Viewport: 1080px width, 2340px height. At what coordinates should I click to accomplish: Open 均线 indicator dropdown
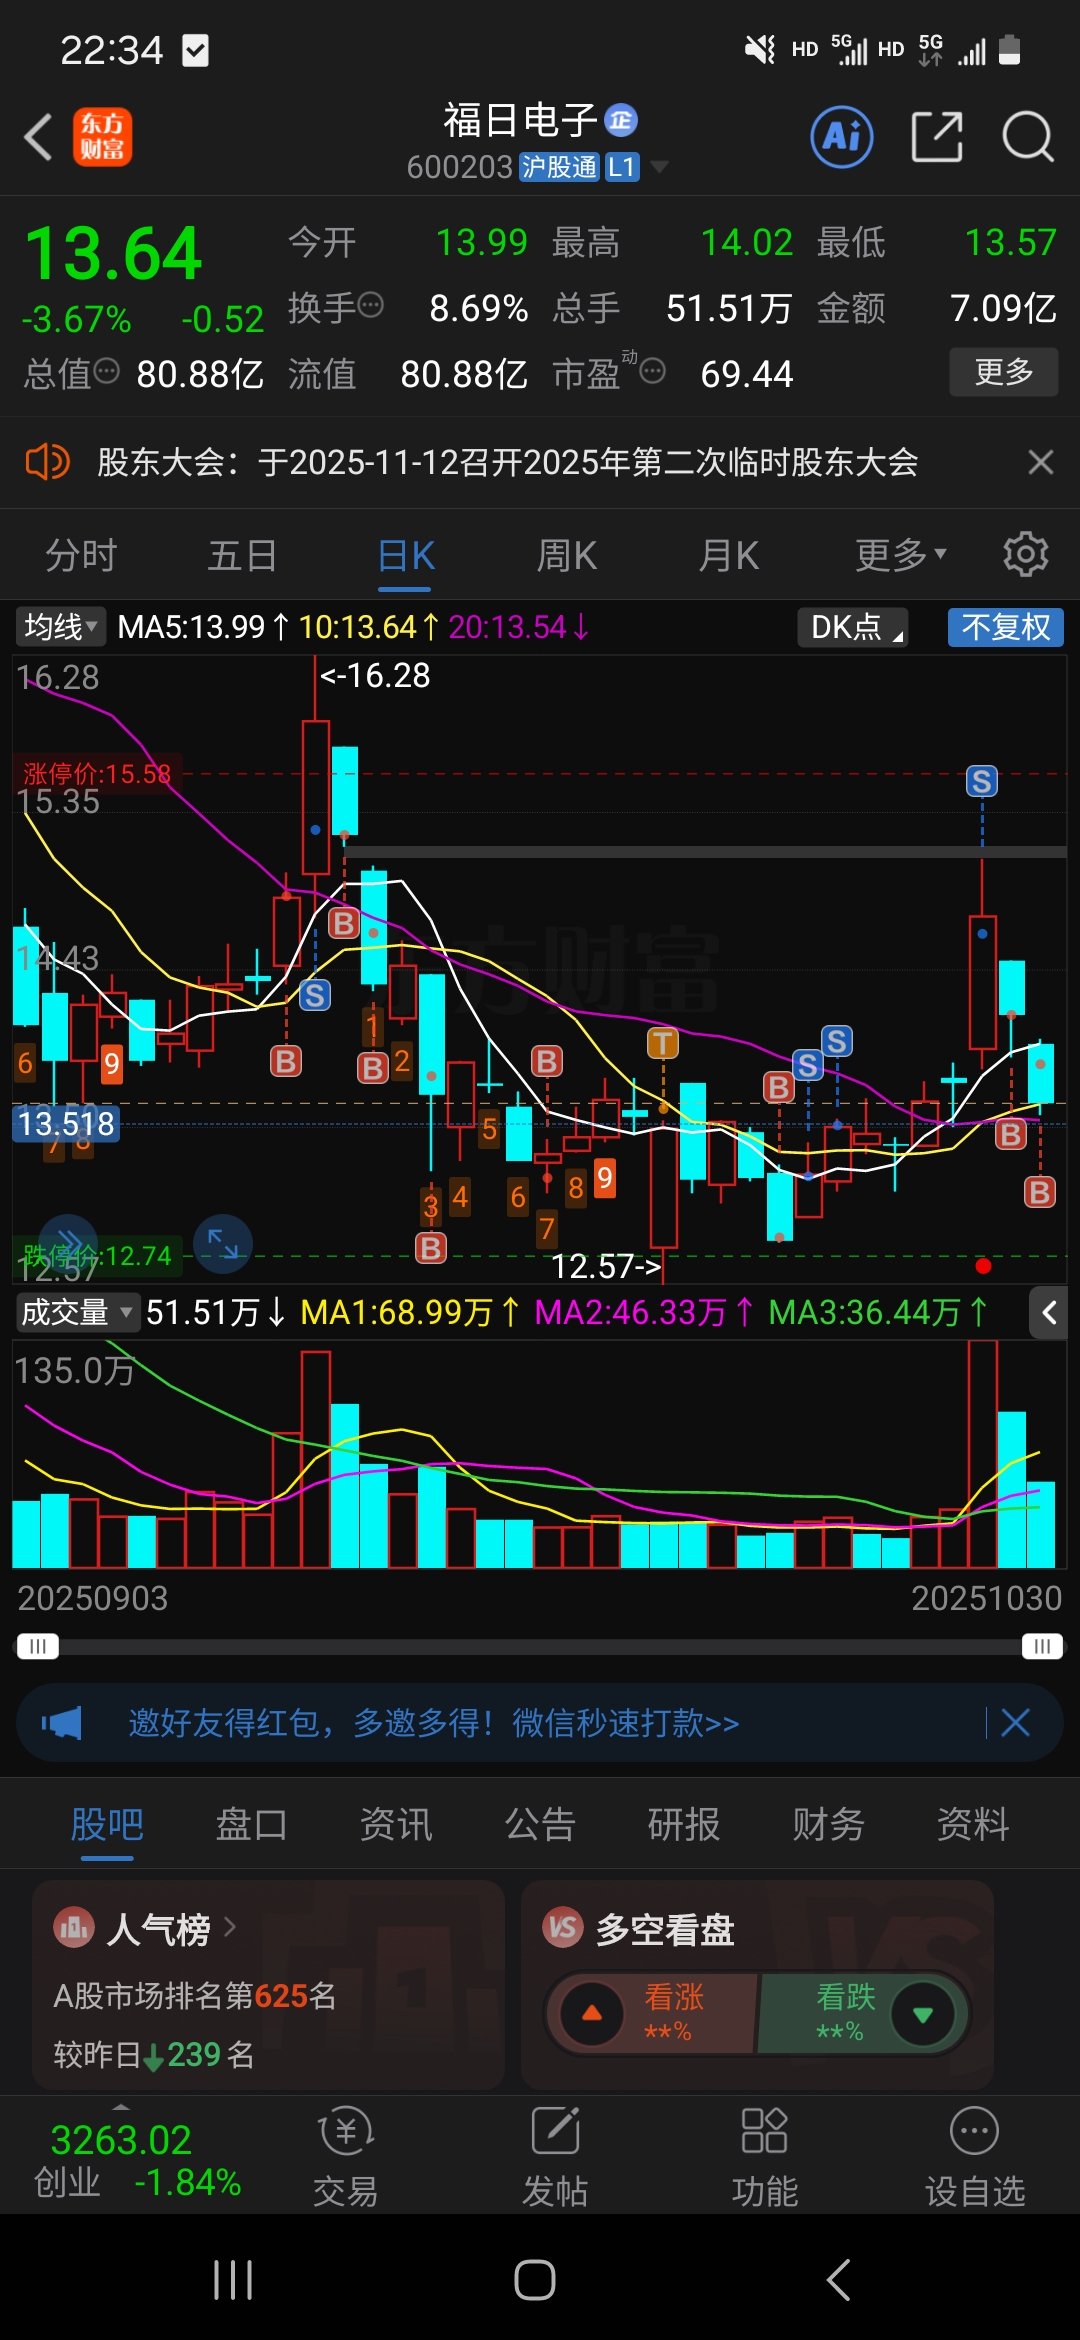[x=60, y=627]
